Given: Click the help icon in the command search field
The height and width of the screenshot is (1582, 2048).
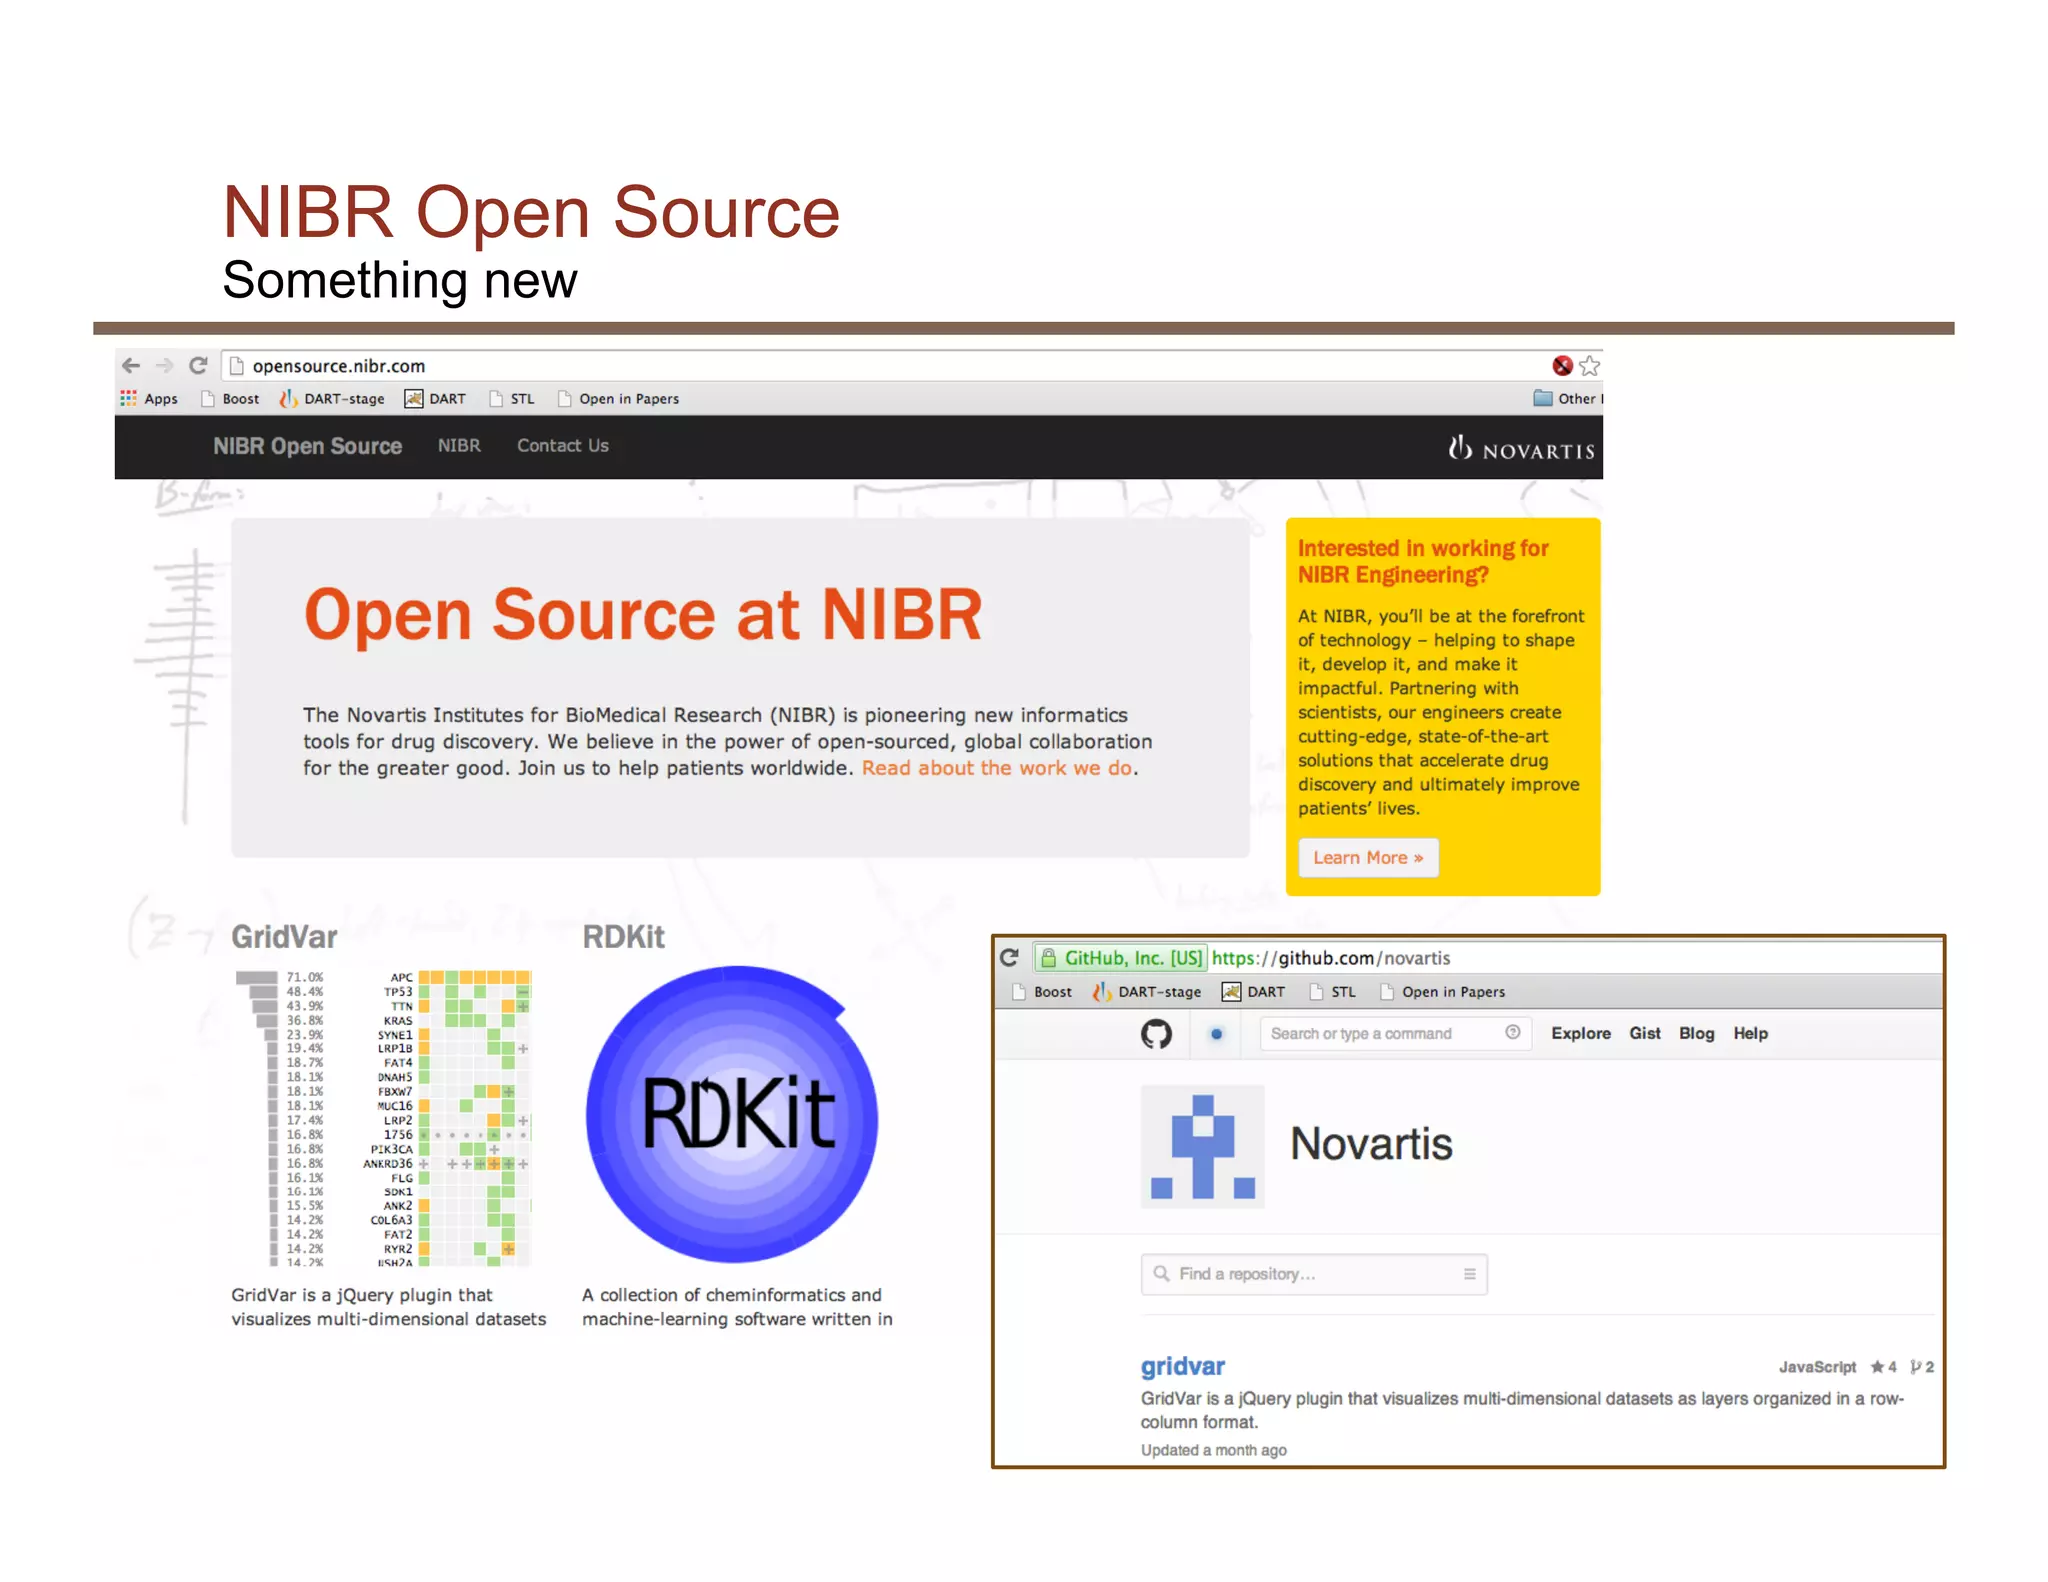Looking at the screenshot, I should [x=1513, y=1033].
